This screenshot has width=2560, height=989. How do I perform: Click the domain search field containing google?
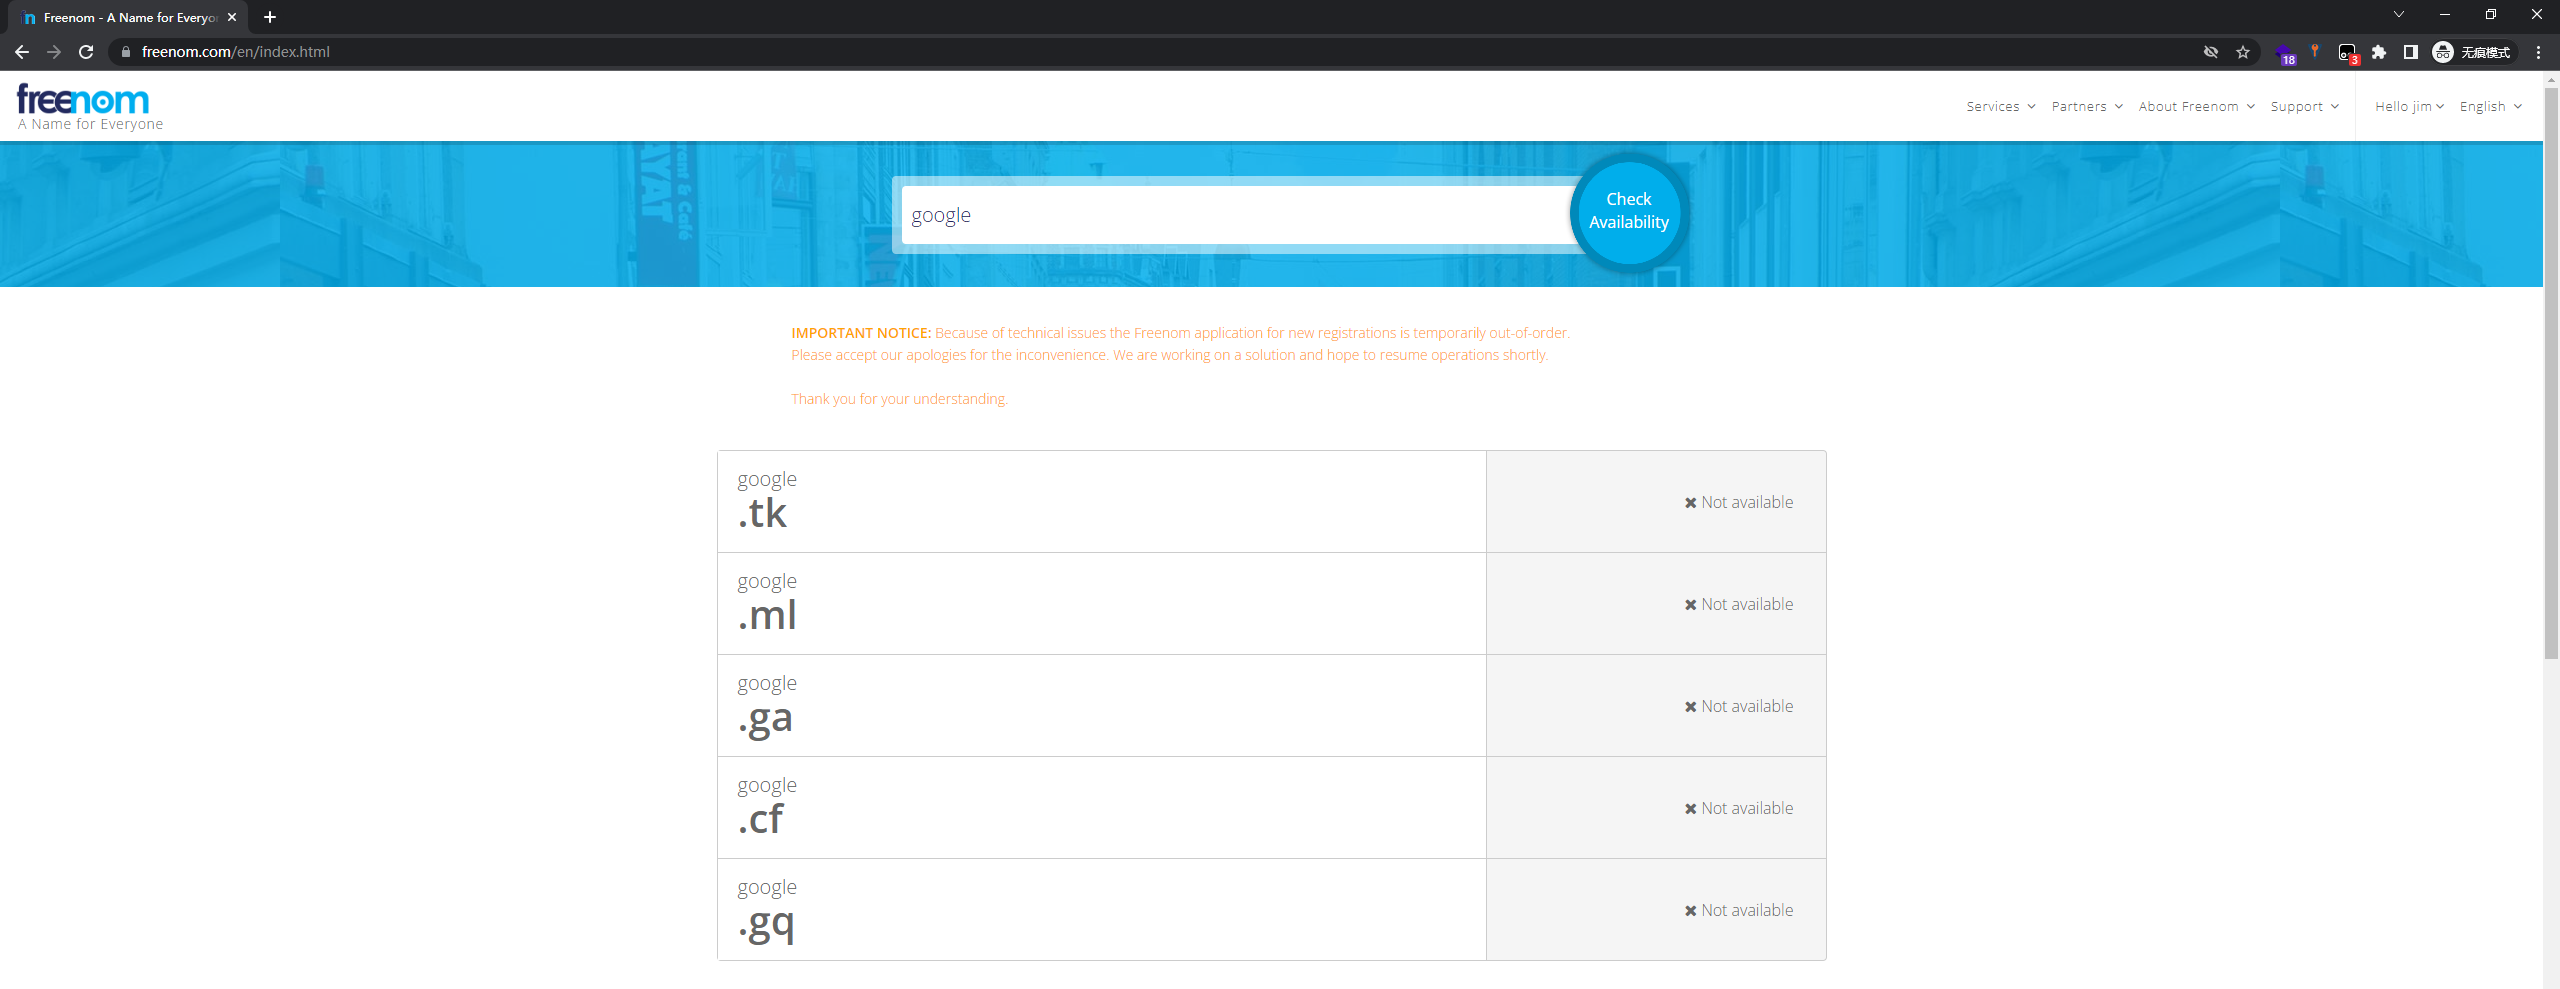(x=1235, y=215)
